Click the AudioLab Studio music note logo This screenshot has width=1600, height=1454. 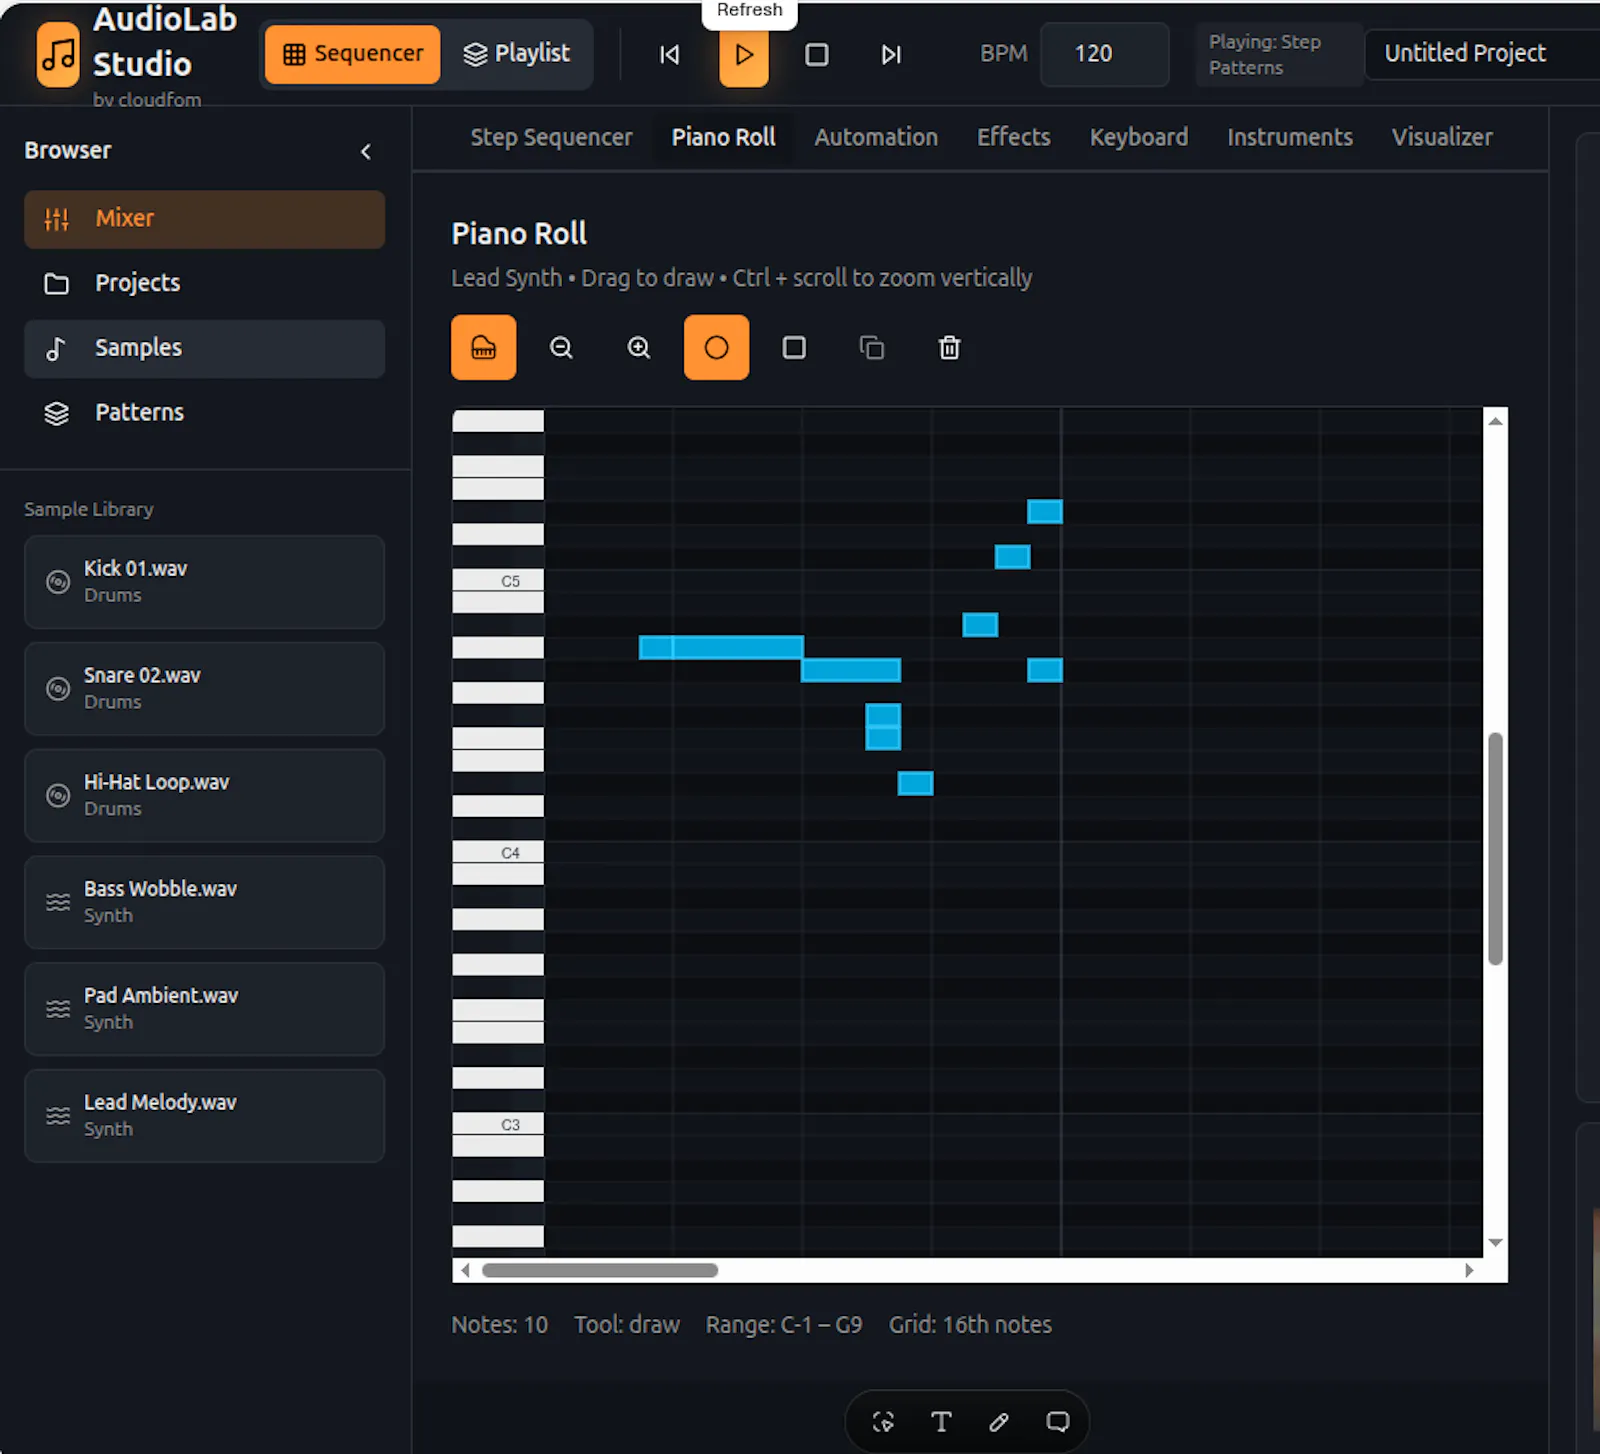point(58,54)
